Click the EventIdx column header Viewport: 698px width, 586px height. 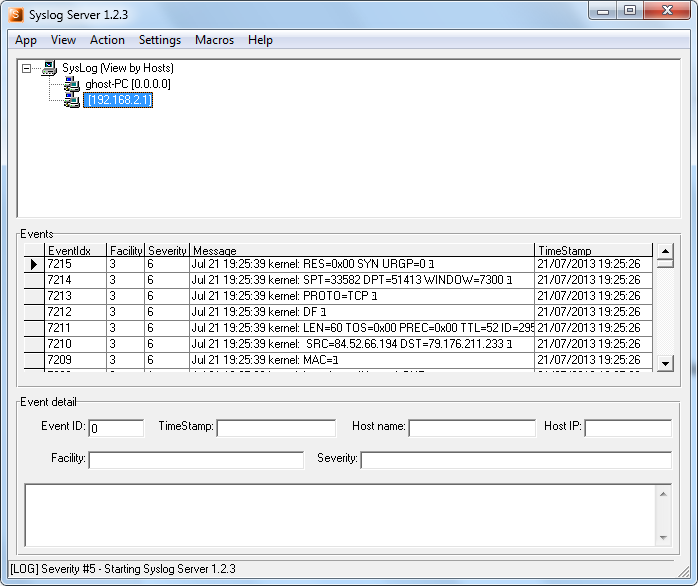click(x=76, y=250)
